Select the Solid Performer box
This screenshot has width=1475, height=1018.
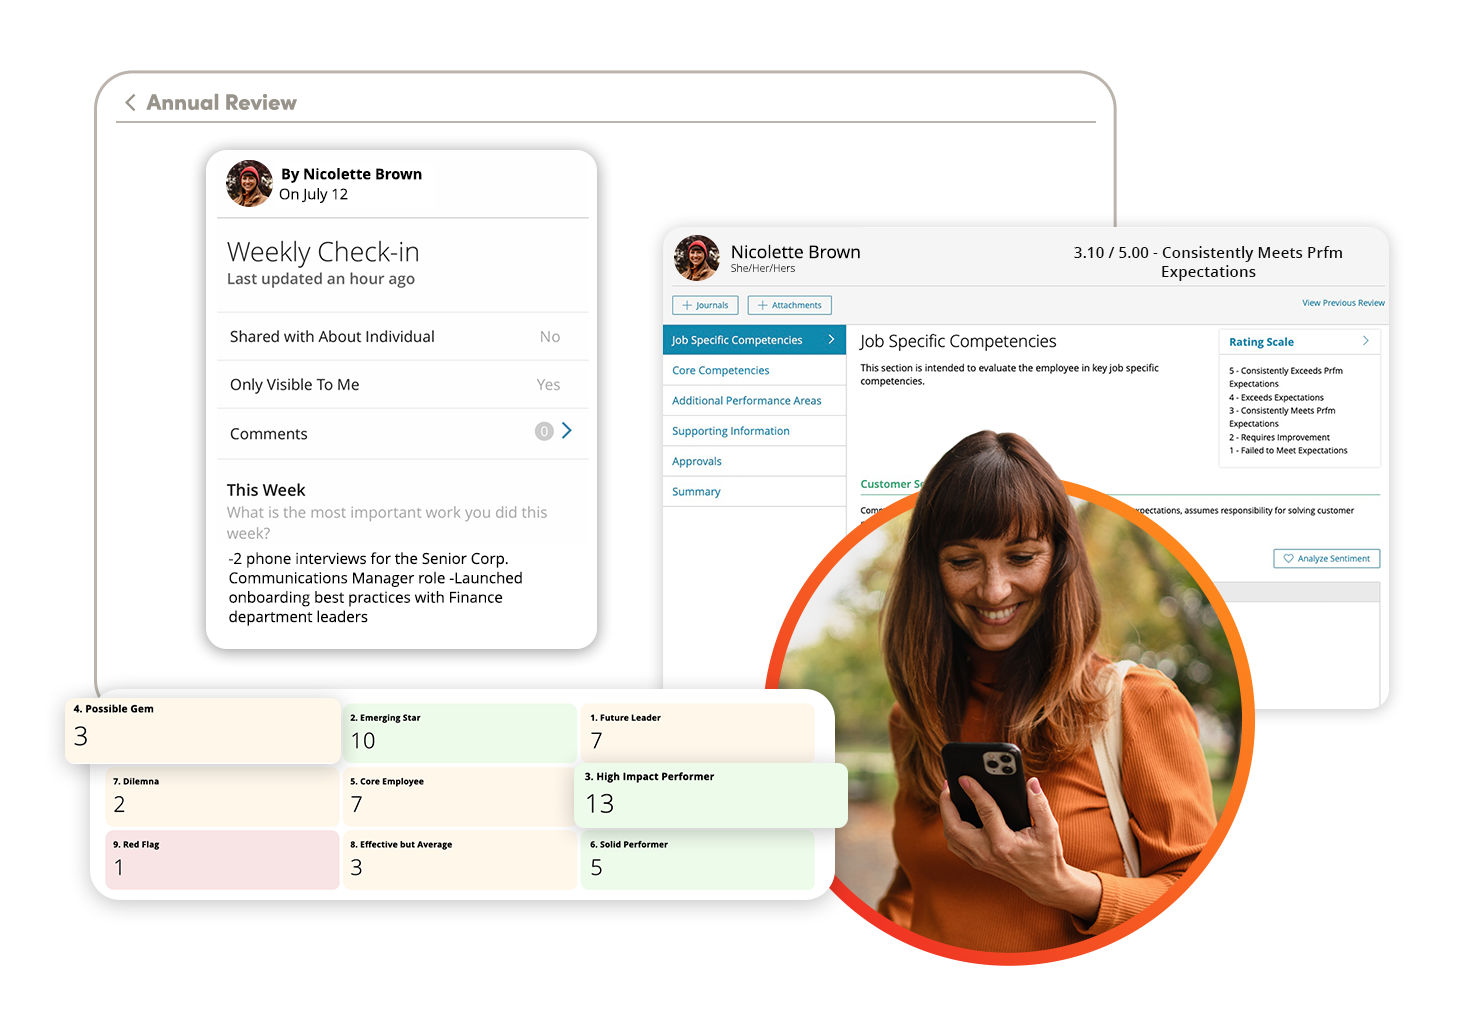click(x=698, y=860)
